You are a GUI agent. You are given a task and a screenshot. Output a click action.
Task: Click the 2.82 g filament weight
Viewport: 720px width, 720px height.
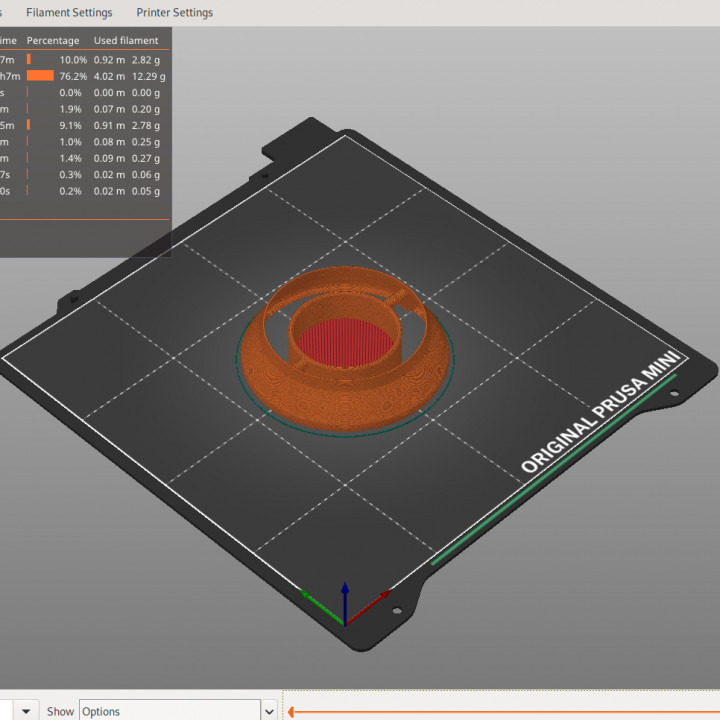(x=146, y=60)
